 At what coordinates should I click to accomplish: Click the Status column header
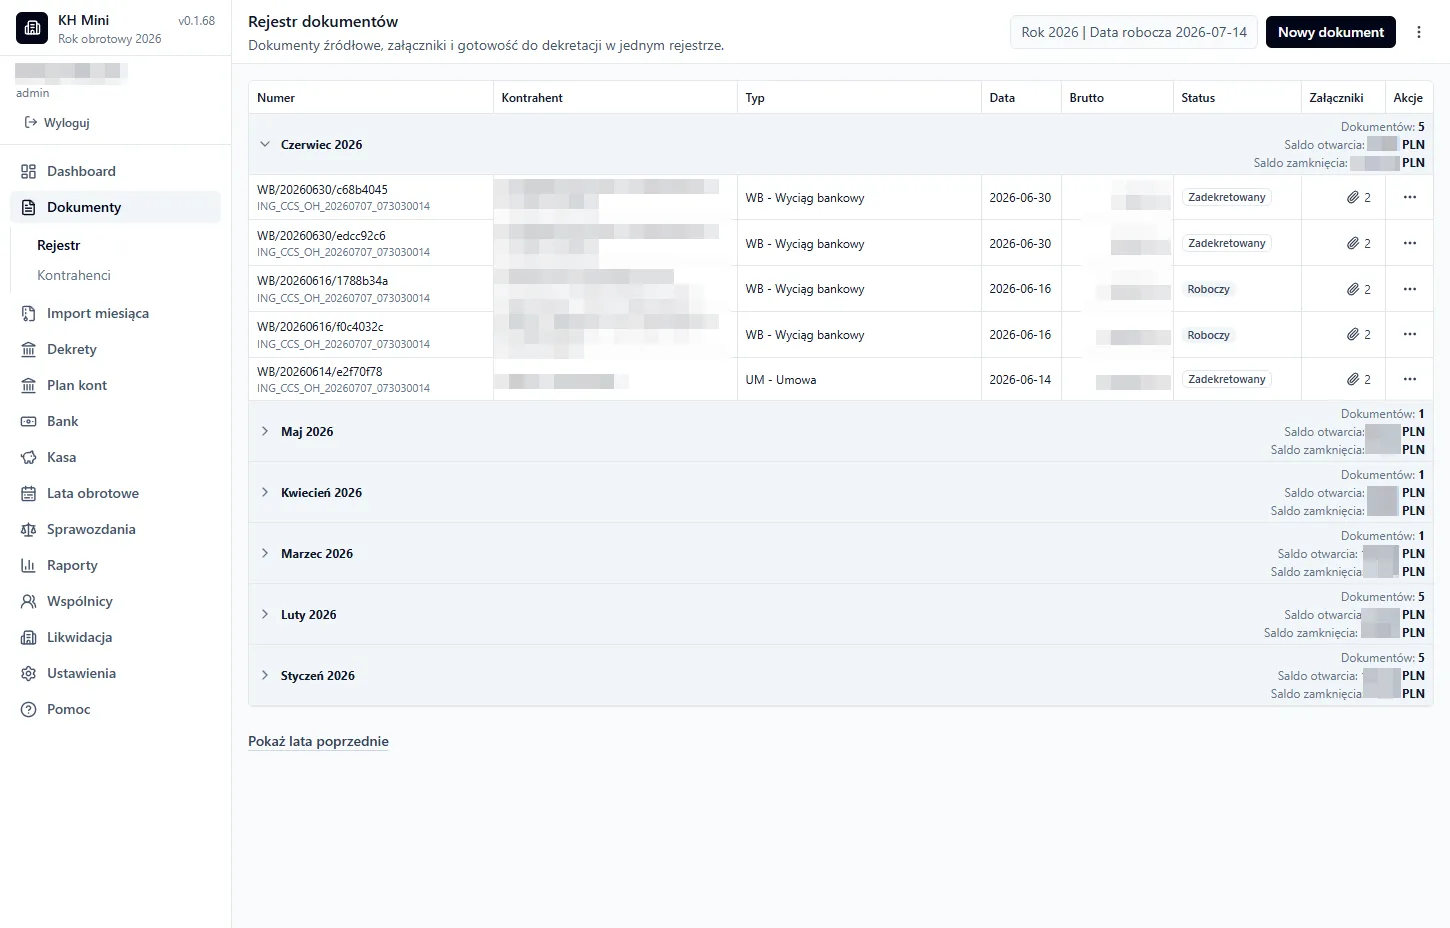(1198, 98)
